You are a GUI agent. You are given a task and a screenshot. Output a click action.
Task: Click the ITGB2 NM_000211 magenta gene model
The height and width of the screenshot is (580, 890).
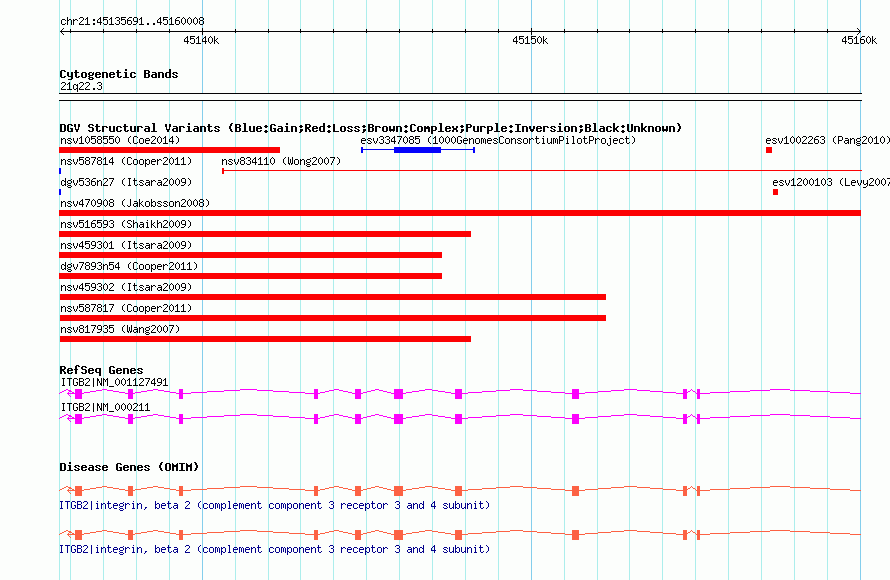(460, 418)
